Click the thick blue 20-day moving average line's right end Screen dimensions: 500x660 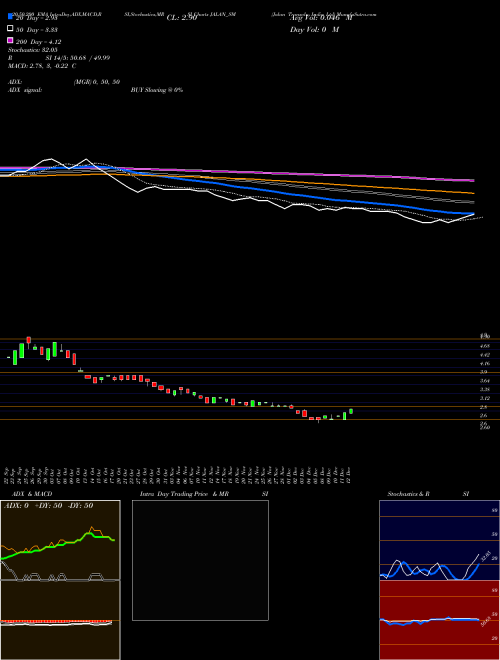coord(472,213)
